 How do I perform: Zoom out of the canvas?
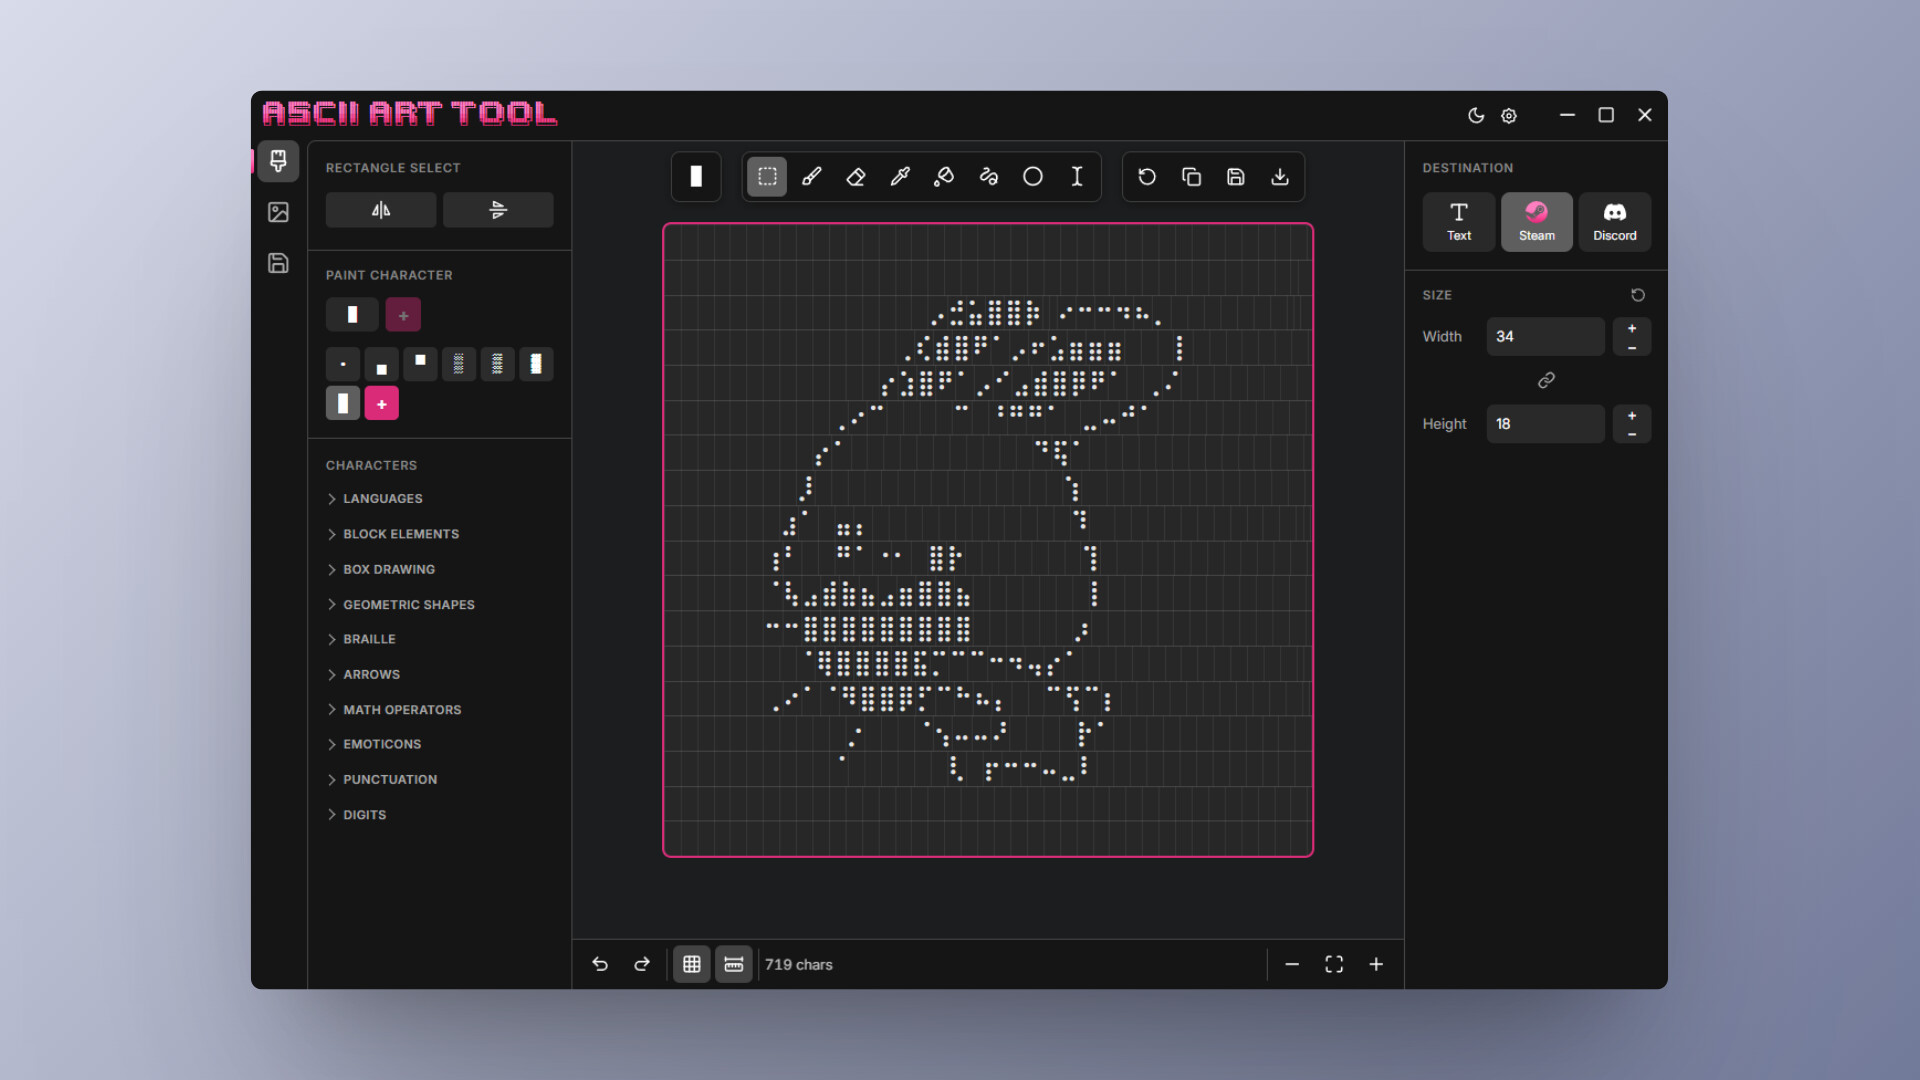point(1292,964)
